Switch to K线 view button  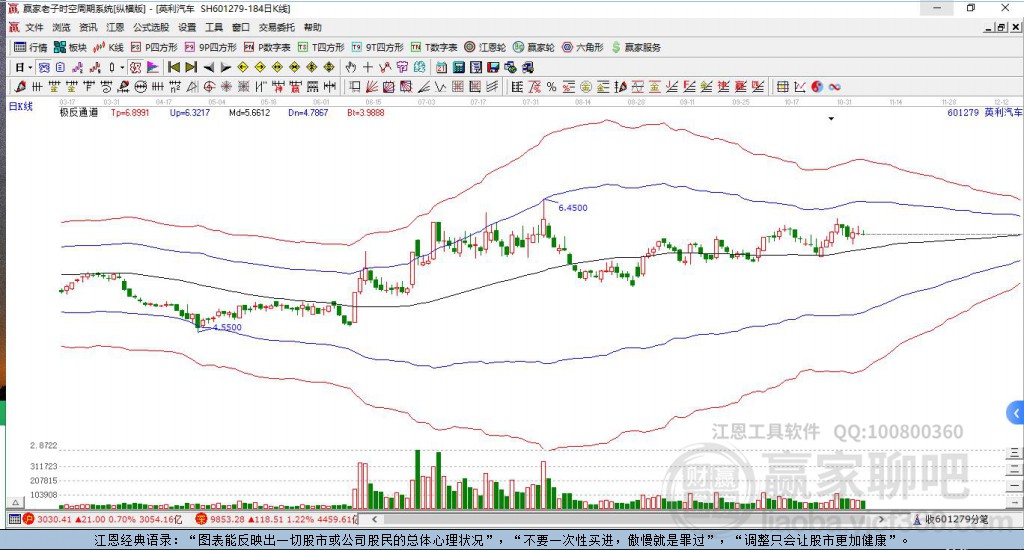[x=108, y=47]
